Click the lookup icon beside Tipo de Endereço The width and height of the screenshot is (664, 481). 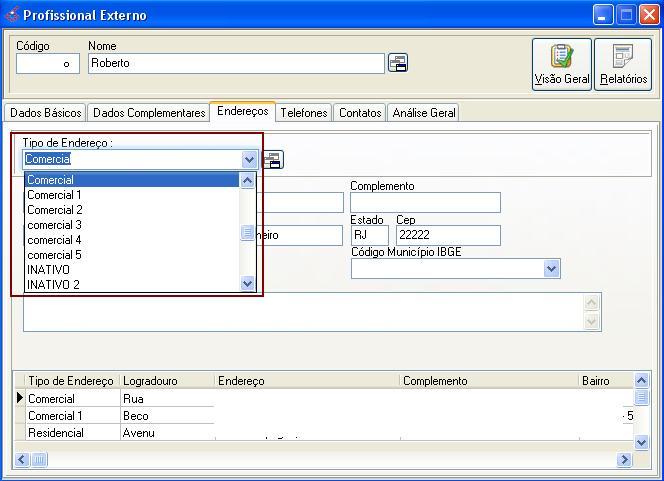pos(273,159)
